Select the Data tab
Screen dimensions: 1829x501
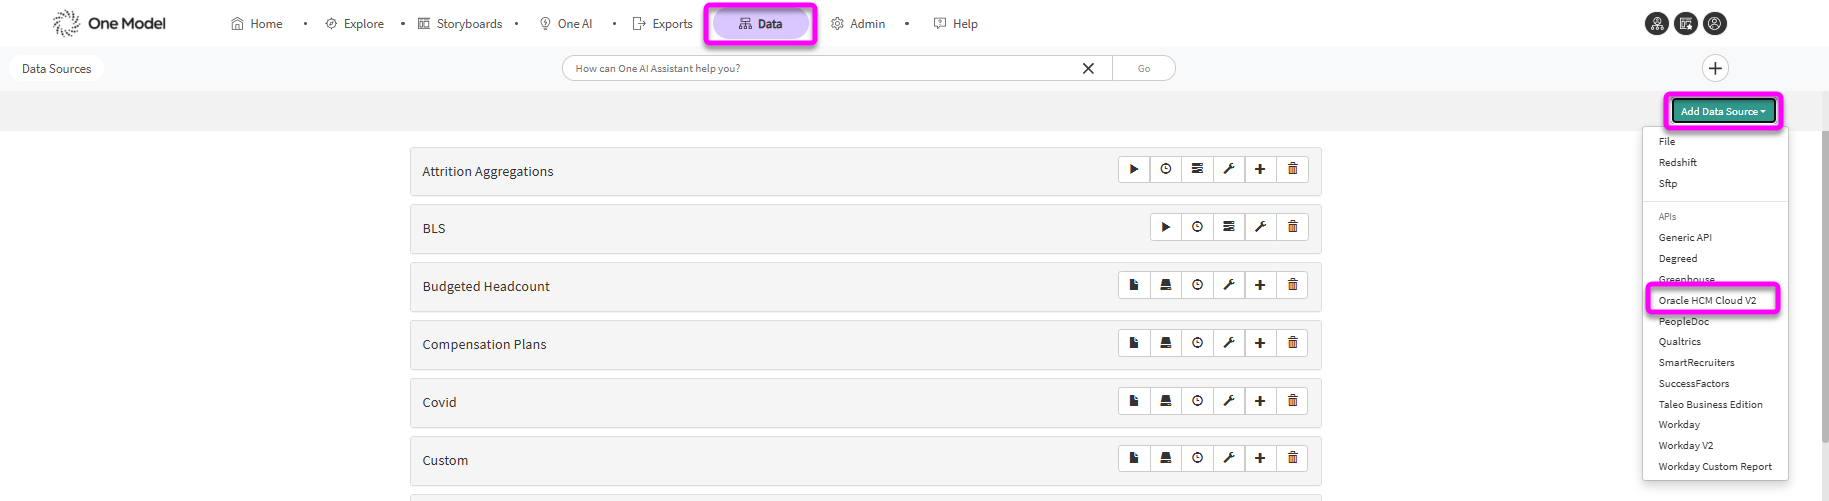pyautogui.click(x=761, y=24)
